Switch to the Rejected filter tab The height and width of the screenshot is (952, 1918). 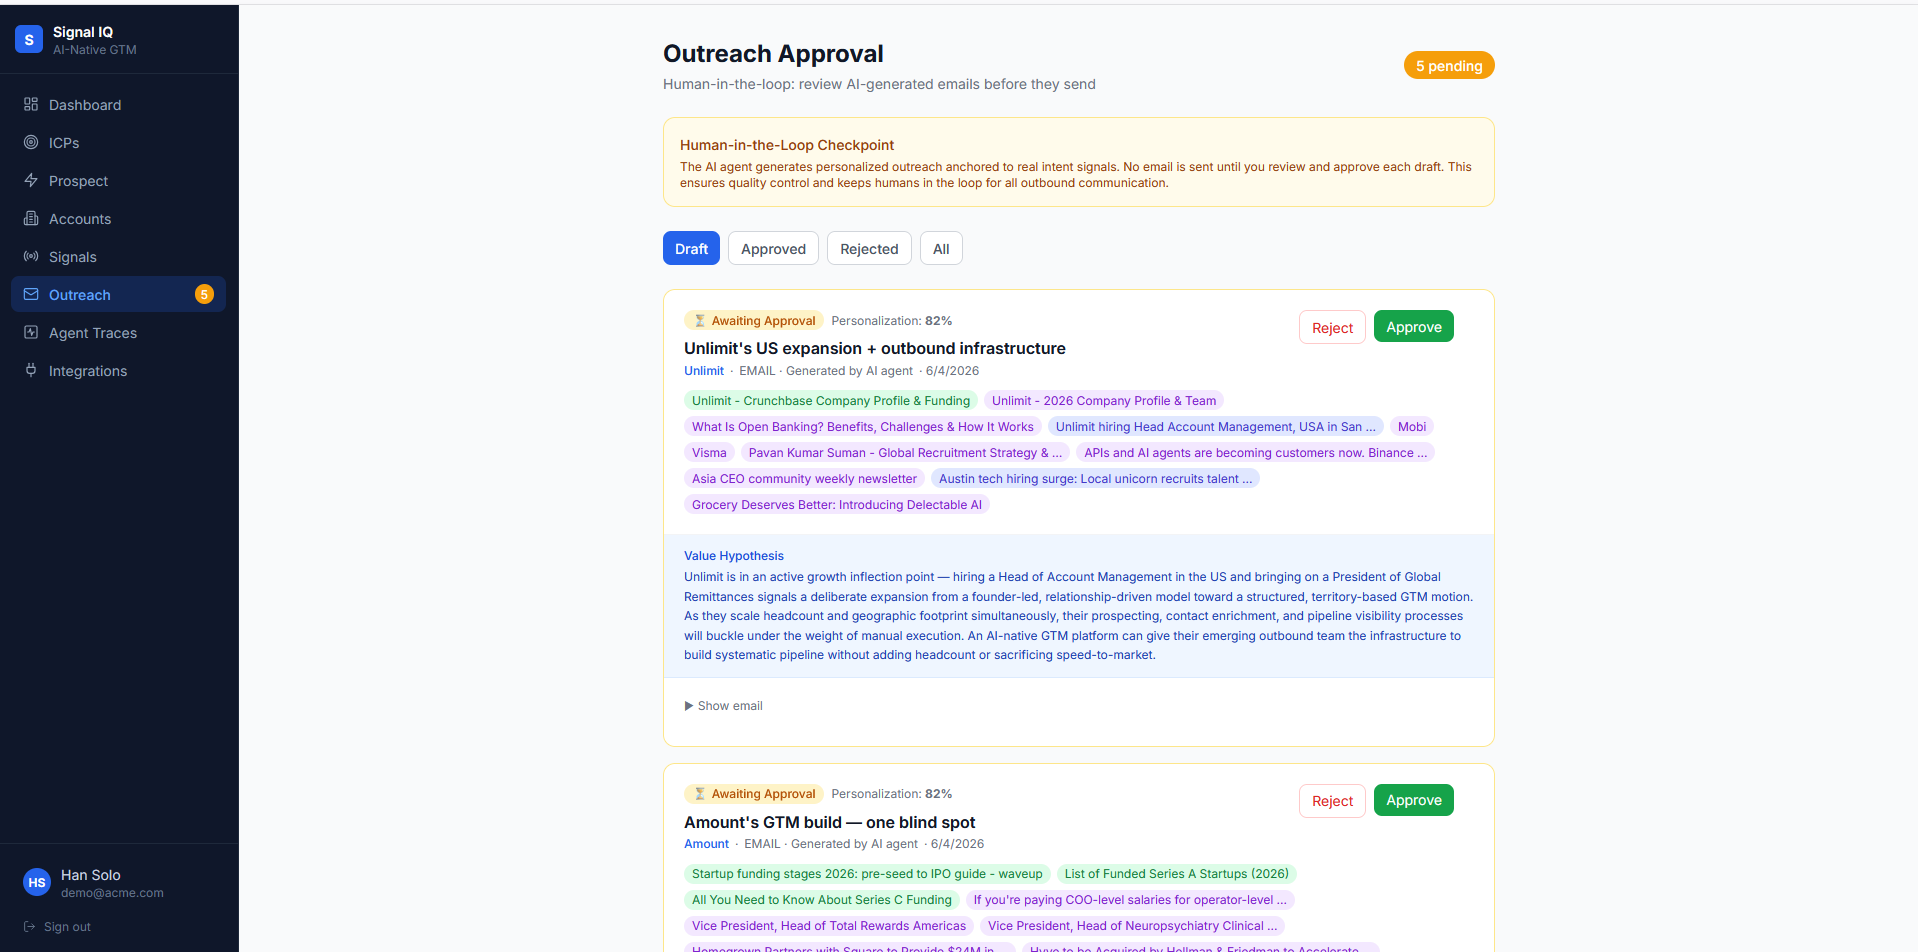click(x=869, y=248)
